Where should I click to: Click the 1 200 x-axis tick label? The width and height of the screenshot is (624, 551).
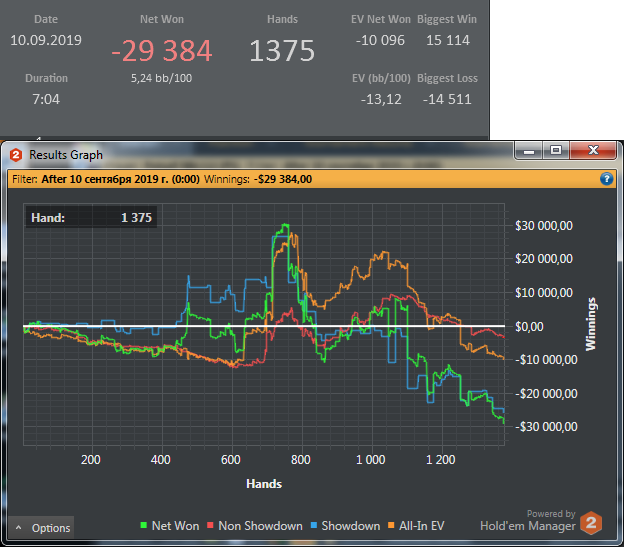click(x=441, y=459)
